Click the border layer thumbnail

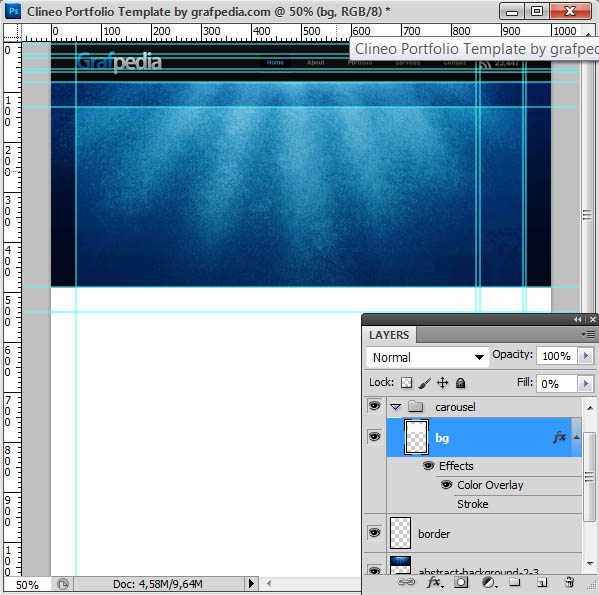coord(400,533)
